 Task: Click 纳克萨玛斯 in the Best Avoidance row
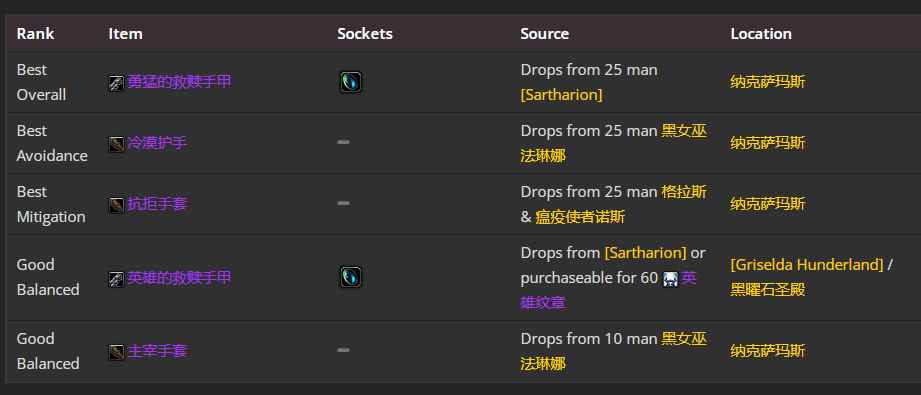pyautogui.click(x=768, y=143)
